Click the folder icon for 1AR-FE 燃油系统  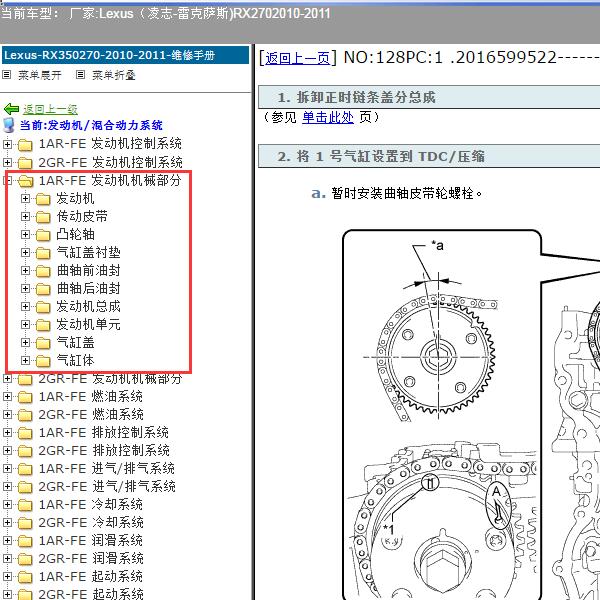coord(25,397)
